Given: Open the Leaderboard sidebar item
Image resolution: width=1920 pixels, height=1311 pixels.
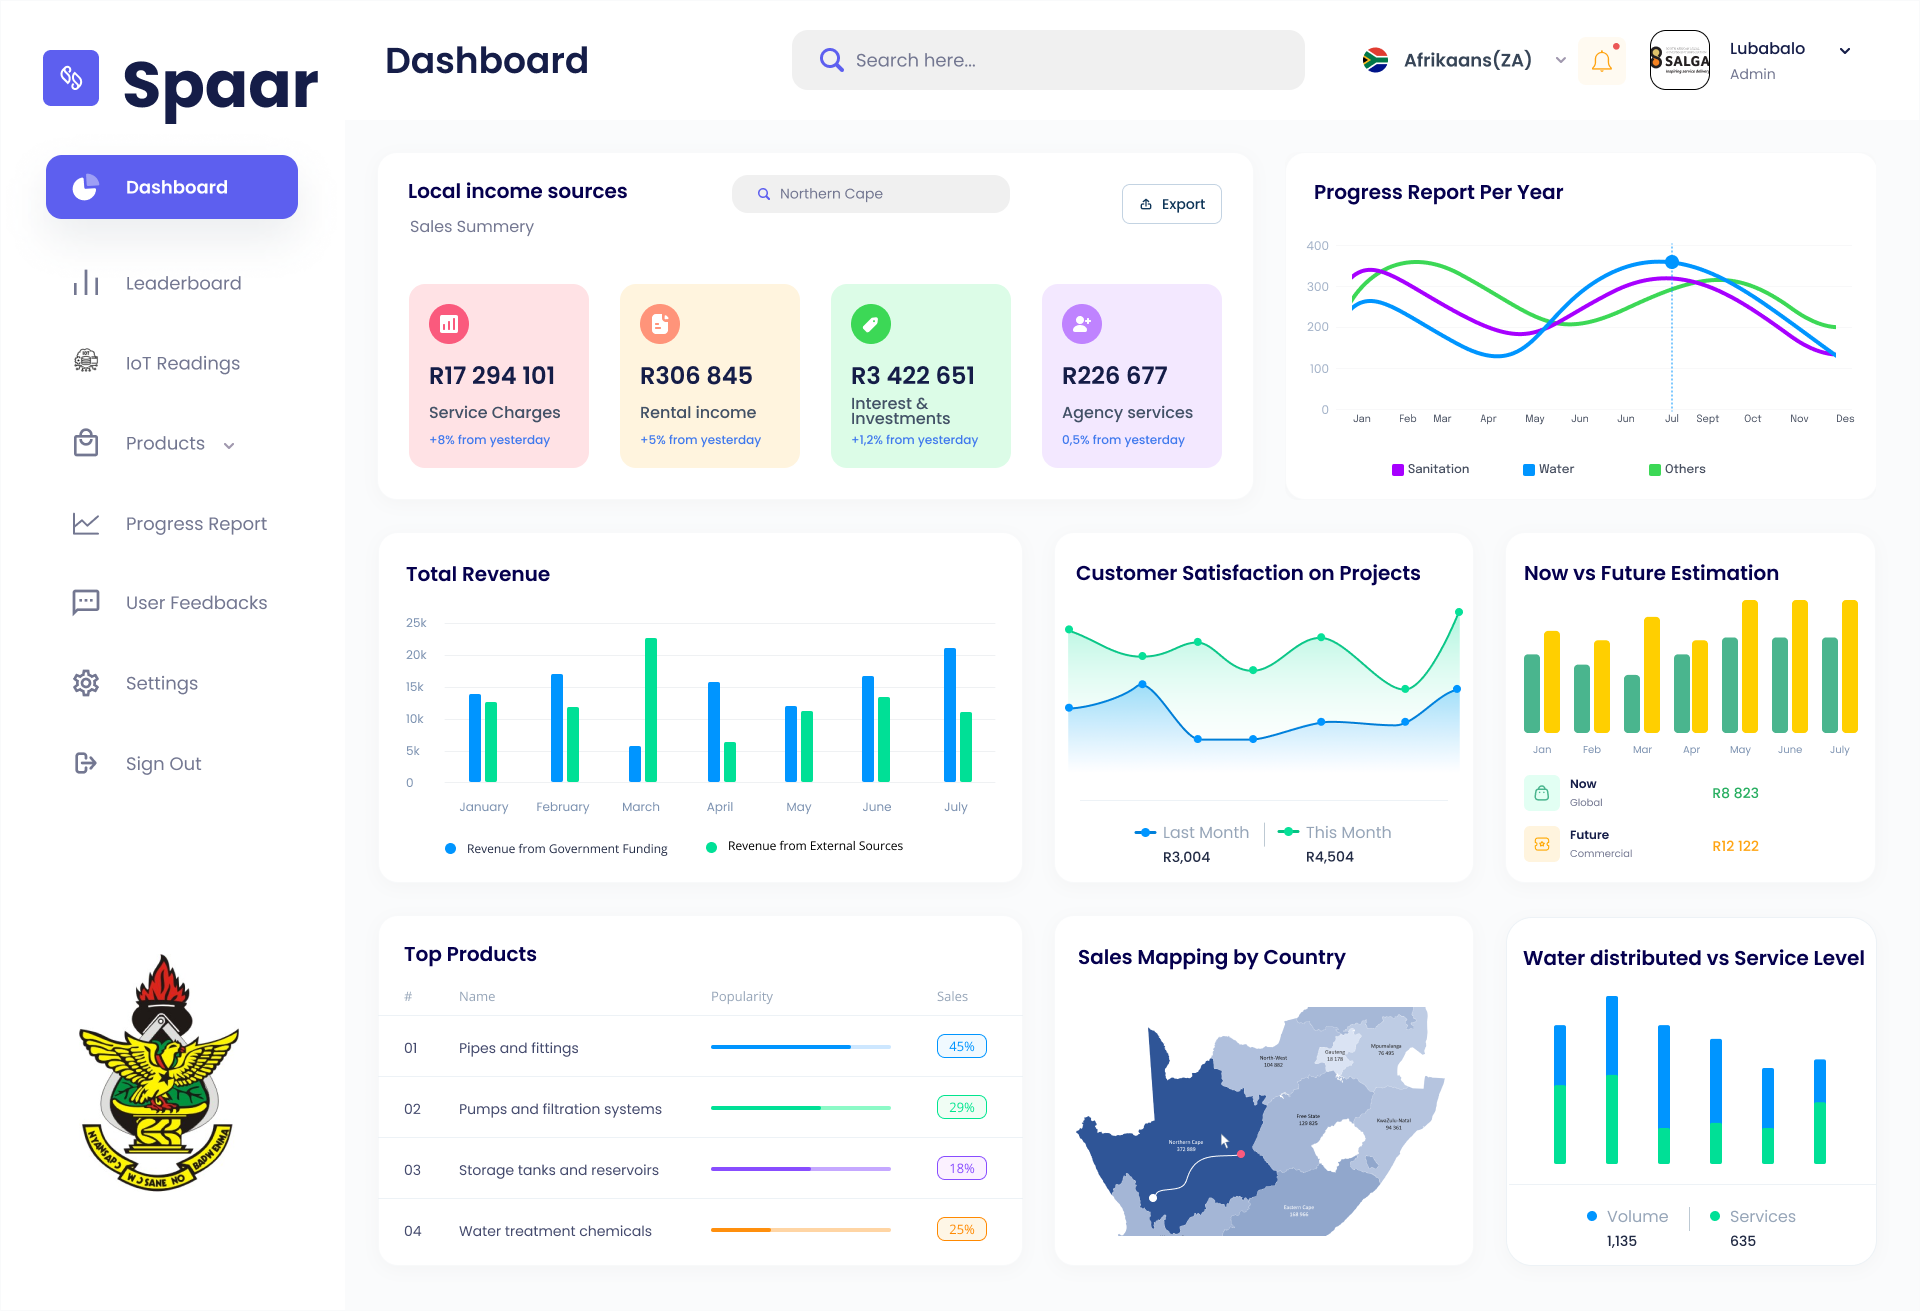Looking at the screenshot, I should 183,283.
